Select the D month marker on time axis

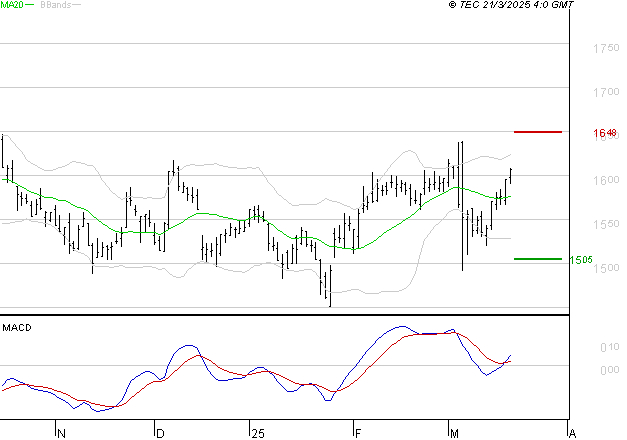pyautogui.click(x=160, y=433)
